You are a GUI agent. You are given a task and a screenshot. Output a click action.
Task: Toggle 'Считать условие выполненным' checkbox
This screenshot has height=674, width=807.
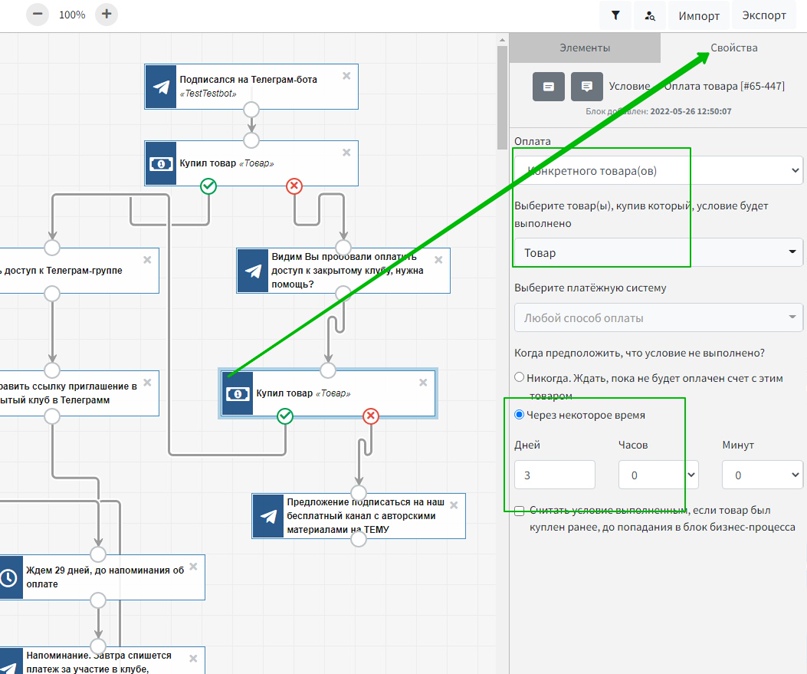tap(519, 510)
